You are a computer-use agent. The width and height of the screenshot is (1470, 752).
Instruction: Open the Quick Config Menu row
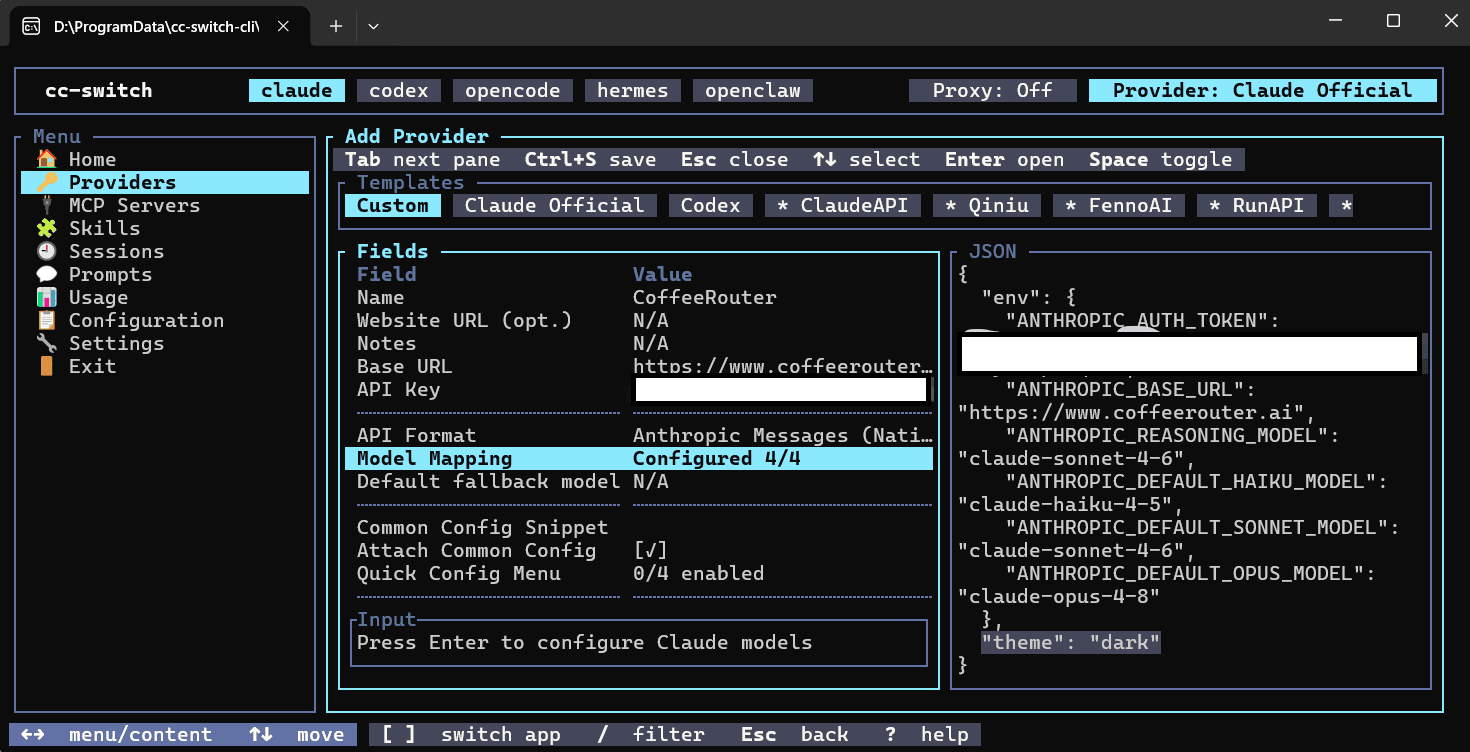click(639, 573)
